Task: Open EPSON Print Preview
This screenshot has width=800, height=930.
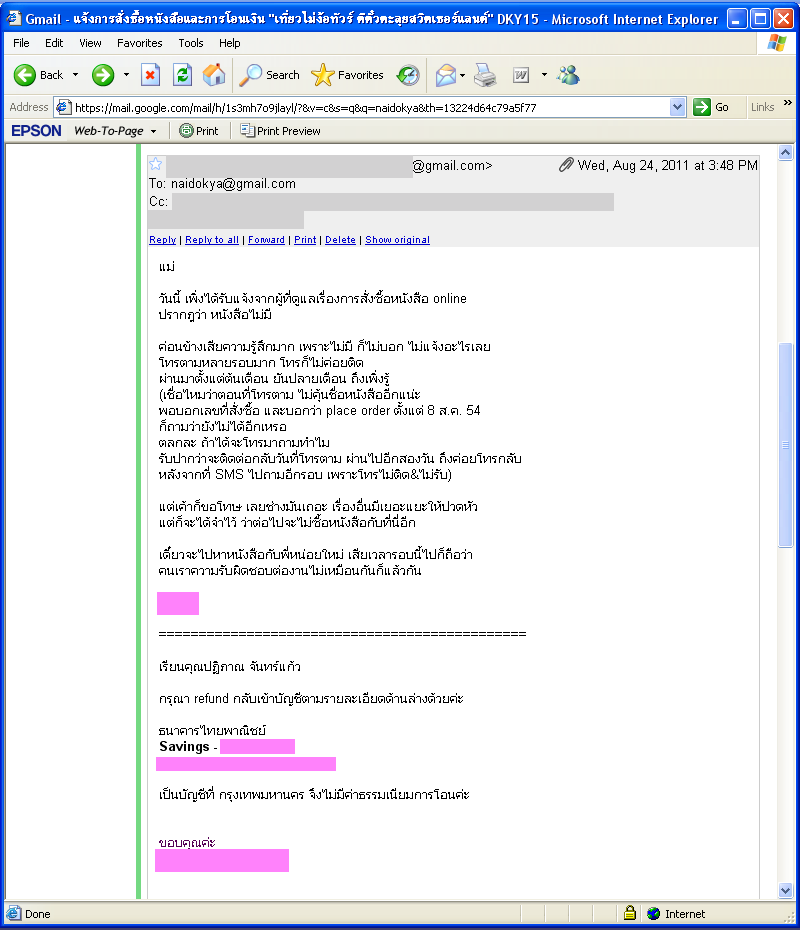Action: tap(281, 130)
